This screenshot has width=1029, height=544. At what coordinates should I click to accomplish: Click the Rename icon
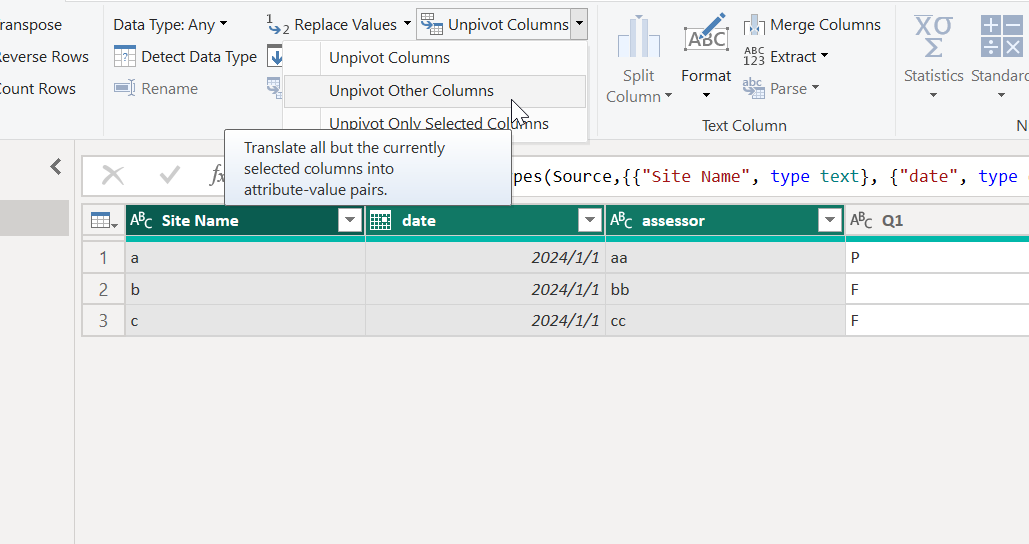pos(125,88)
